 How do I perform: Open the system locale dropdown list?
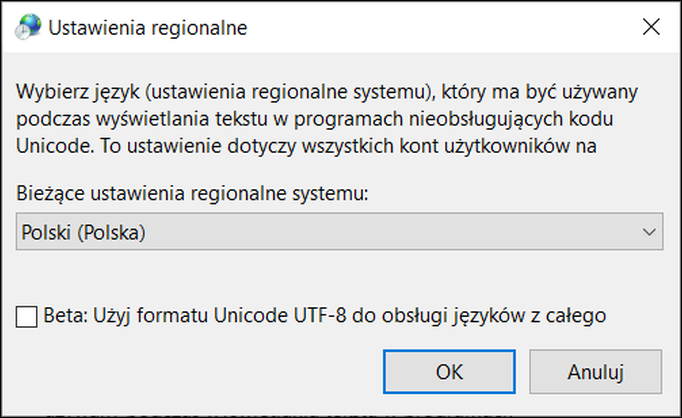click(340, 234)
